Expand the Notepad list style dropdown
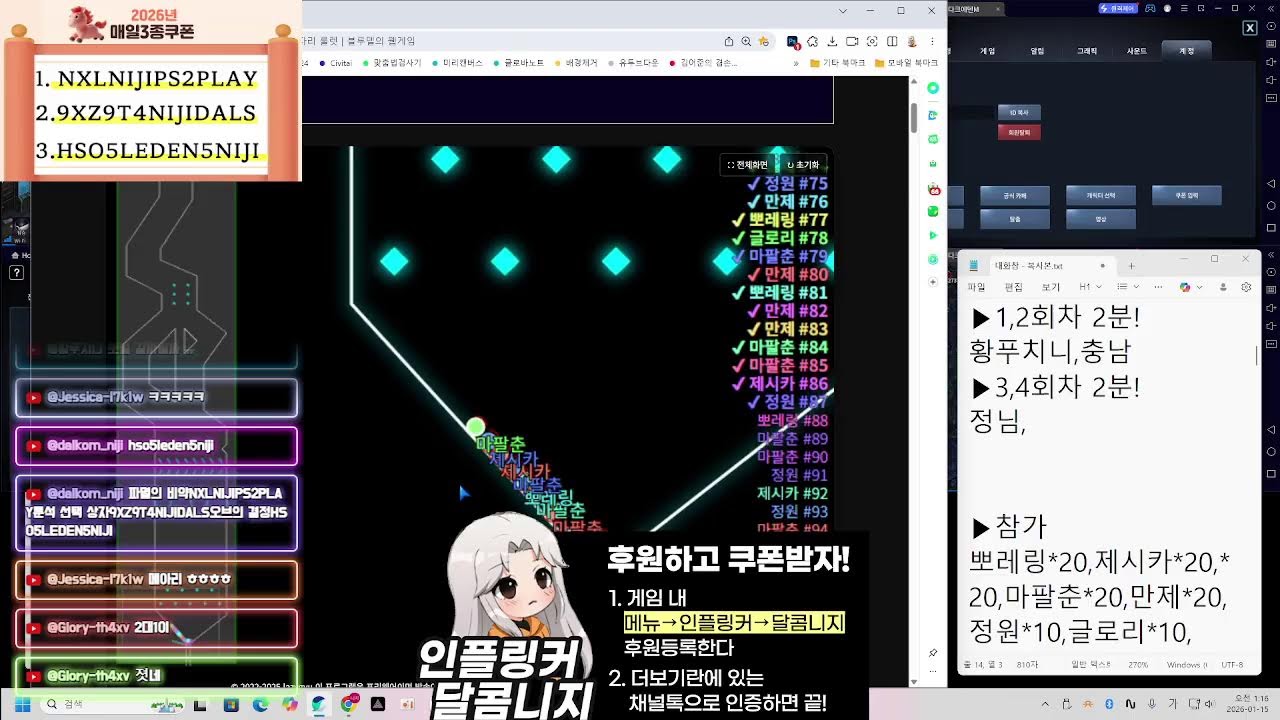Viewport: 1280px width, 720px height. (1128, 287)
